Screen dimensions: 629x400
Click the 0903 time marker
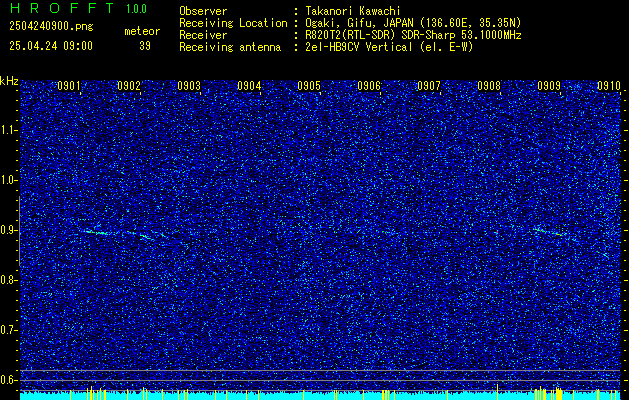189,85
